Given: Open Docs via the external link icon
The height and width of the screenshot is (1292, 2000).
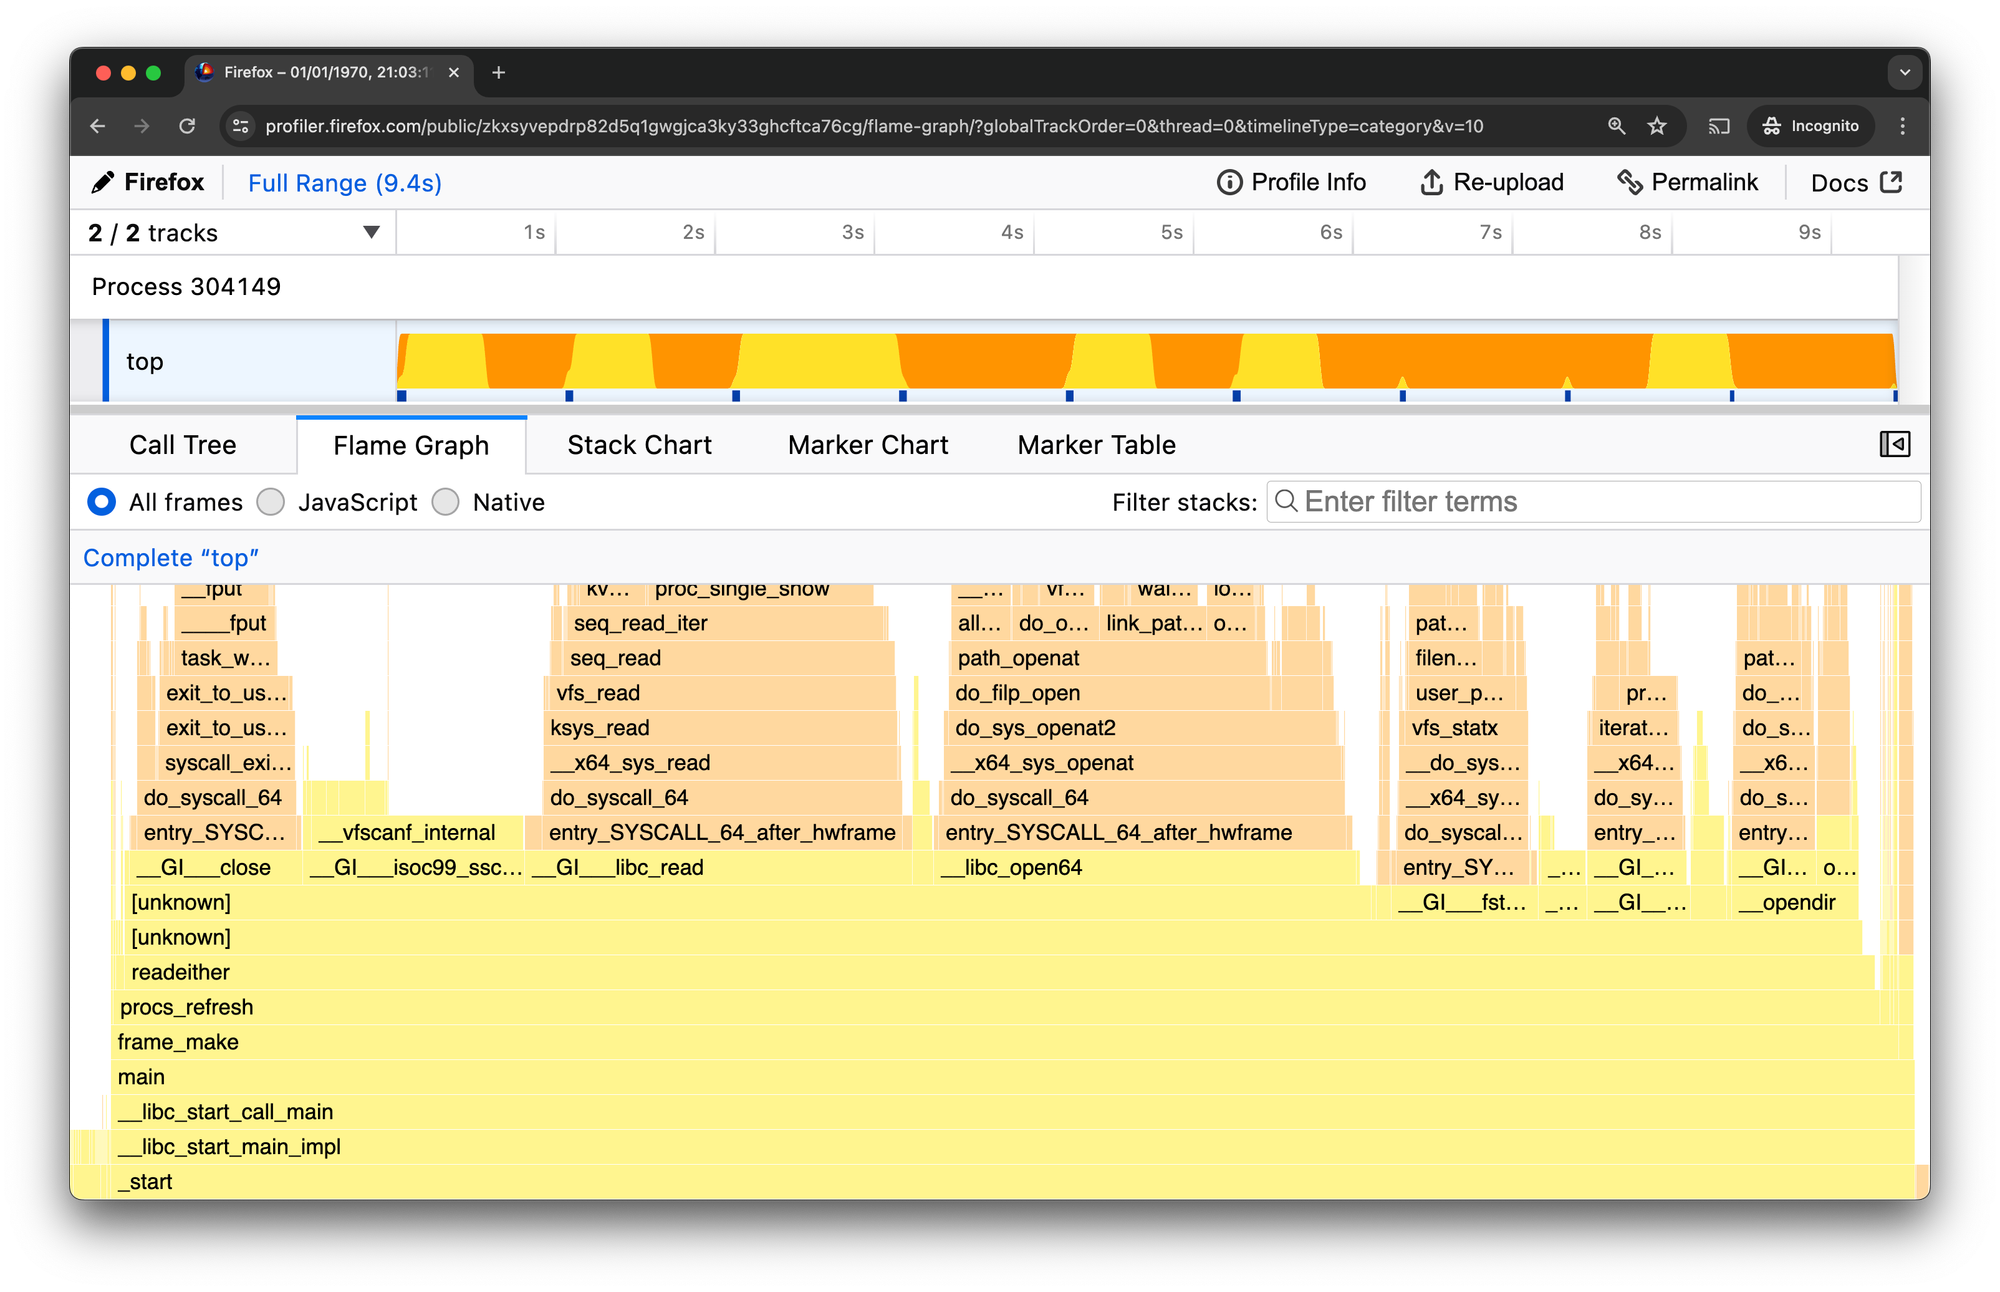Looking at the screenshot, I should click(1890, 182).
